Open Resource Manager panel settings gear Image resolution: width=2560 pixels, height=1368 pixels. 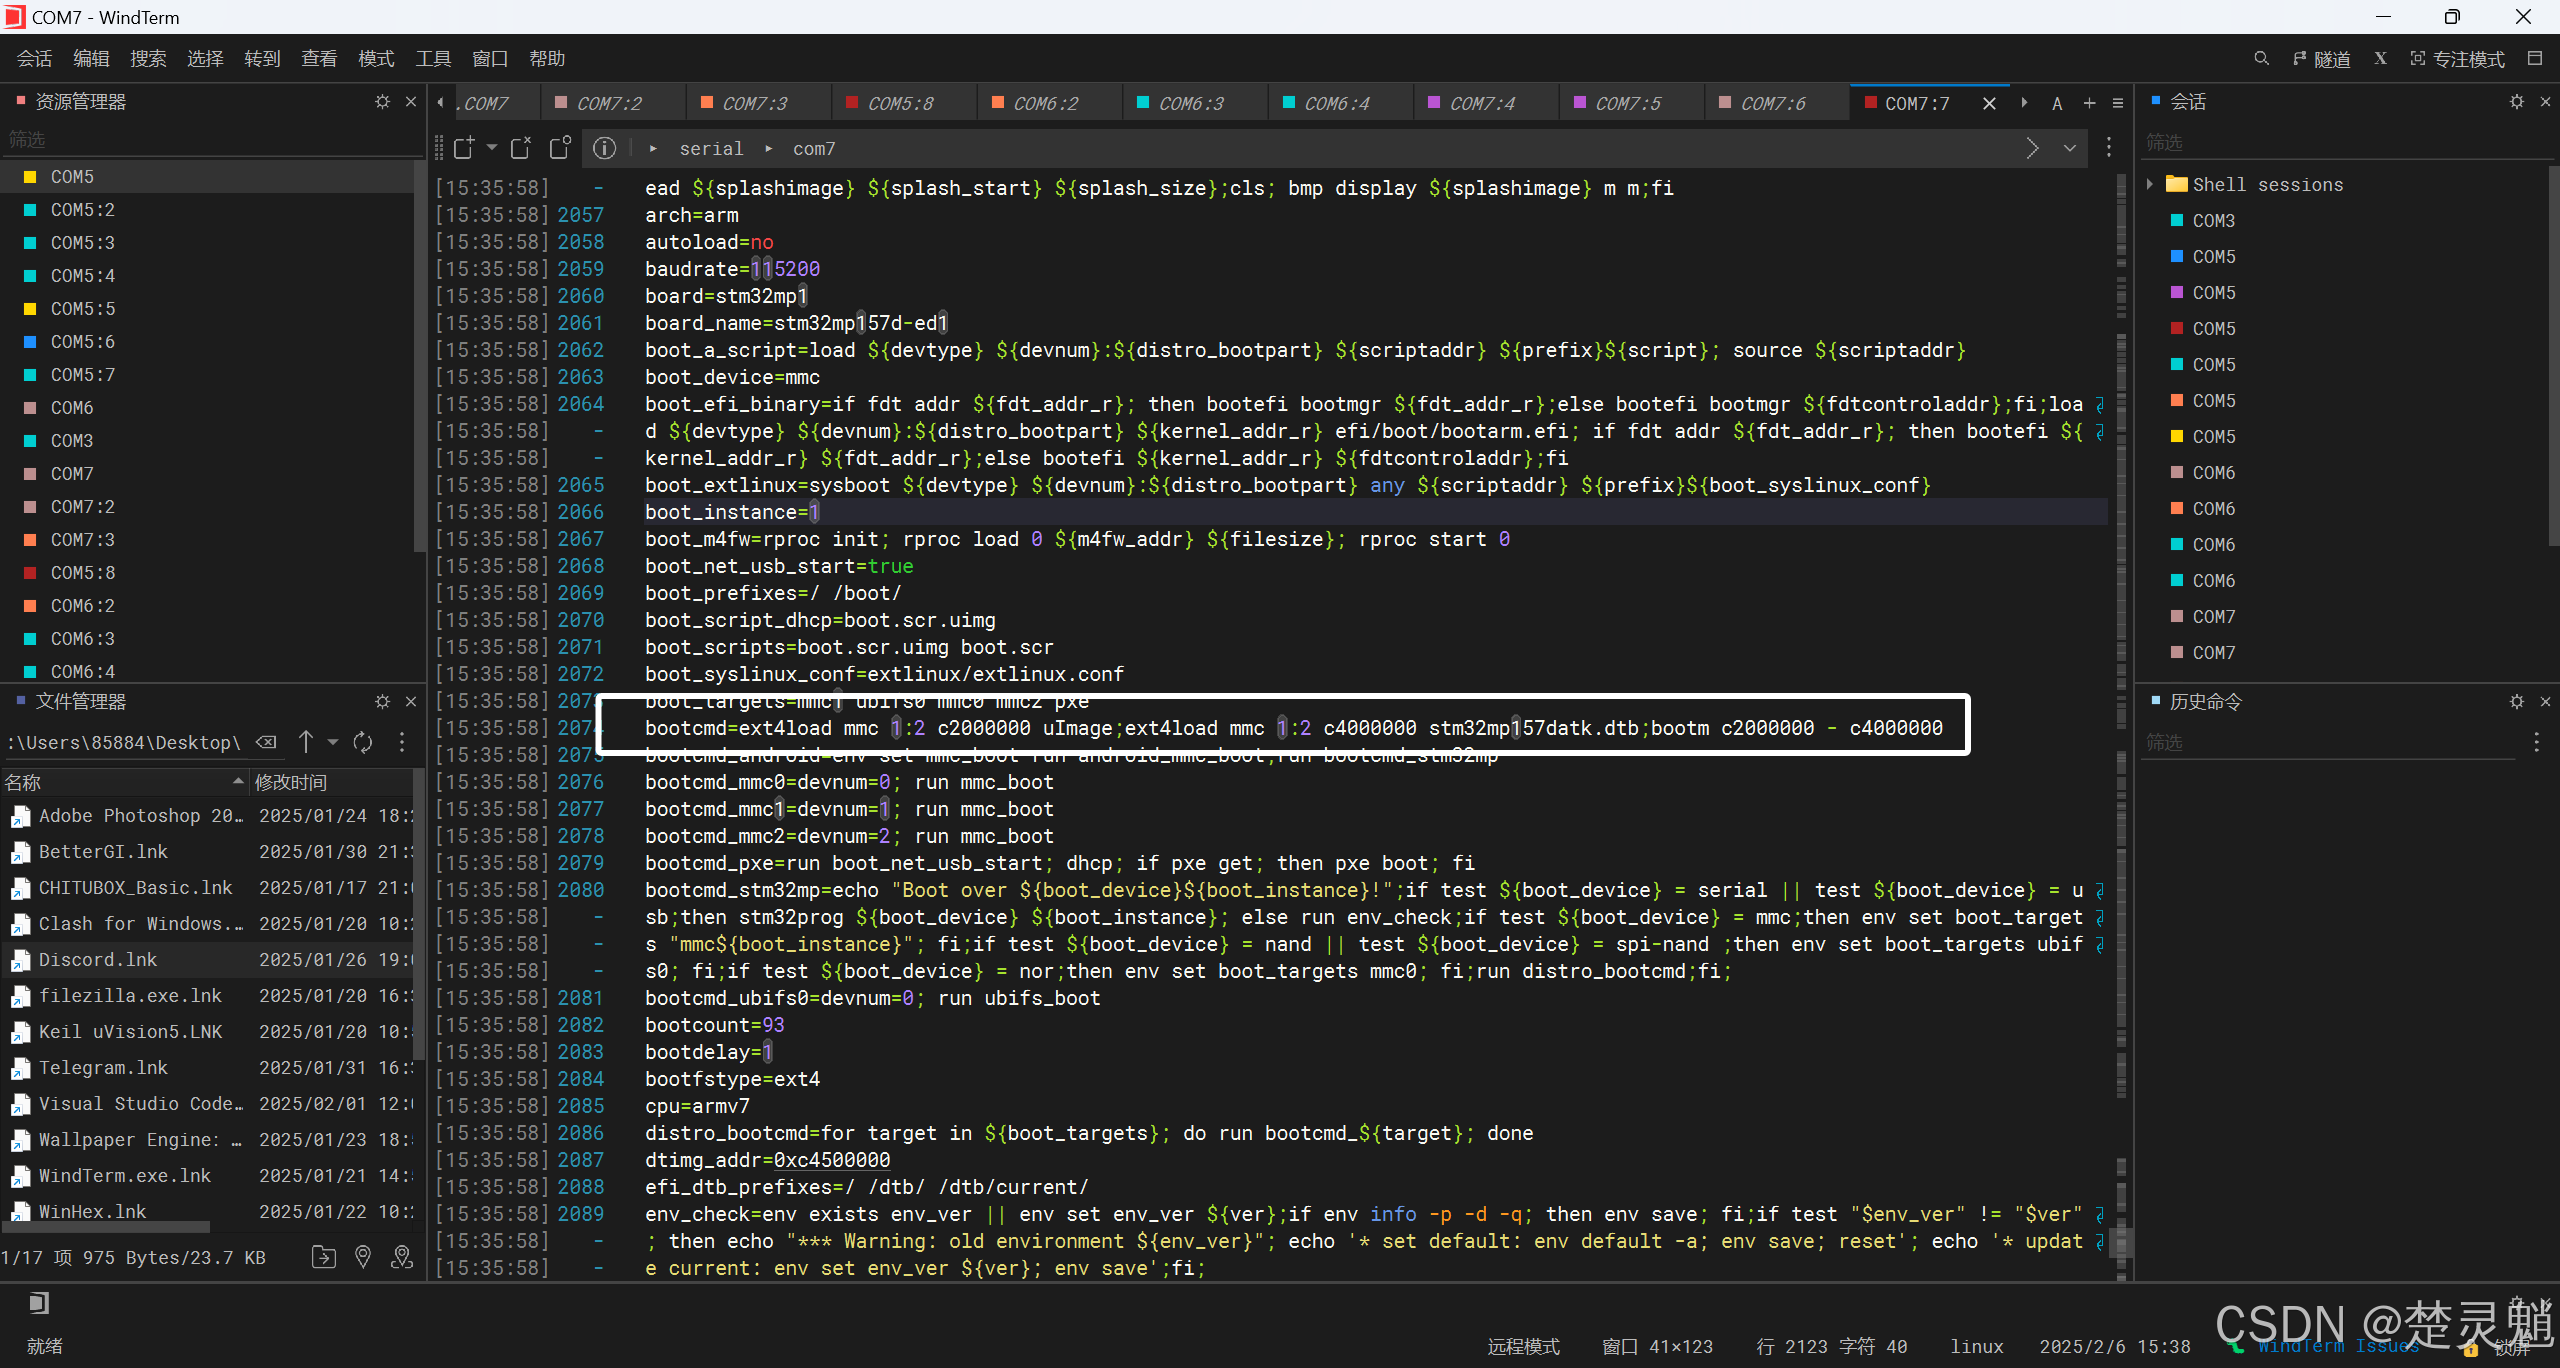382,102
